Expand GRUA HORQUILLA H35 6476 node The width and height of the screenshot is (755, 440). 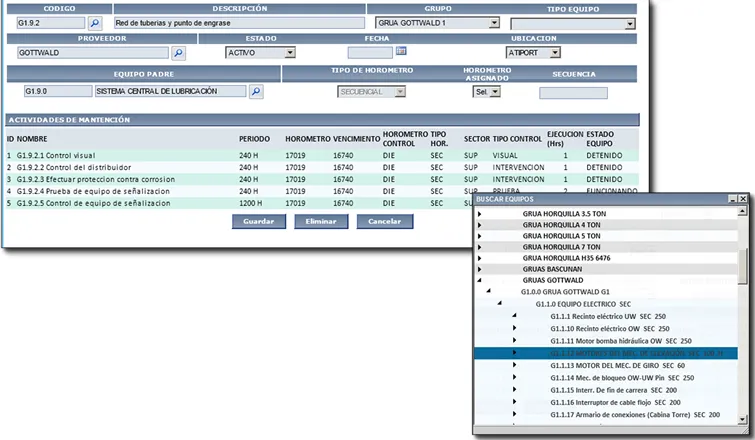tap(479, 258)
